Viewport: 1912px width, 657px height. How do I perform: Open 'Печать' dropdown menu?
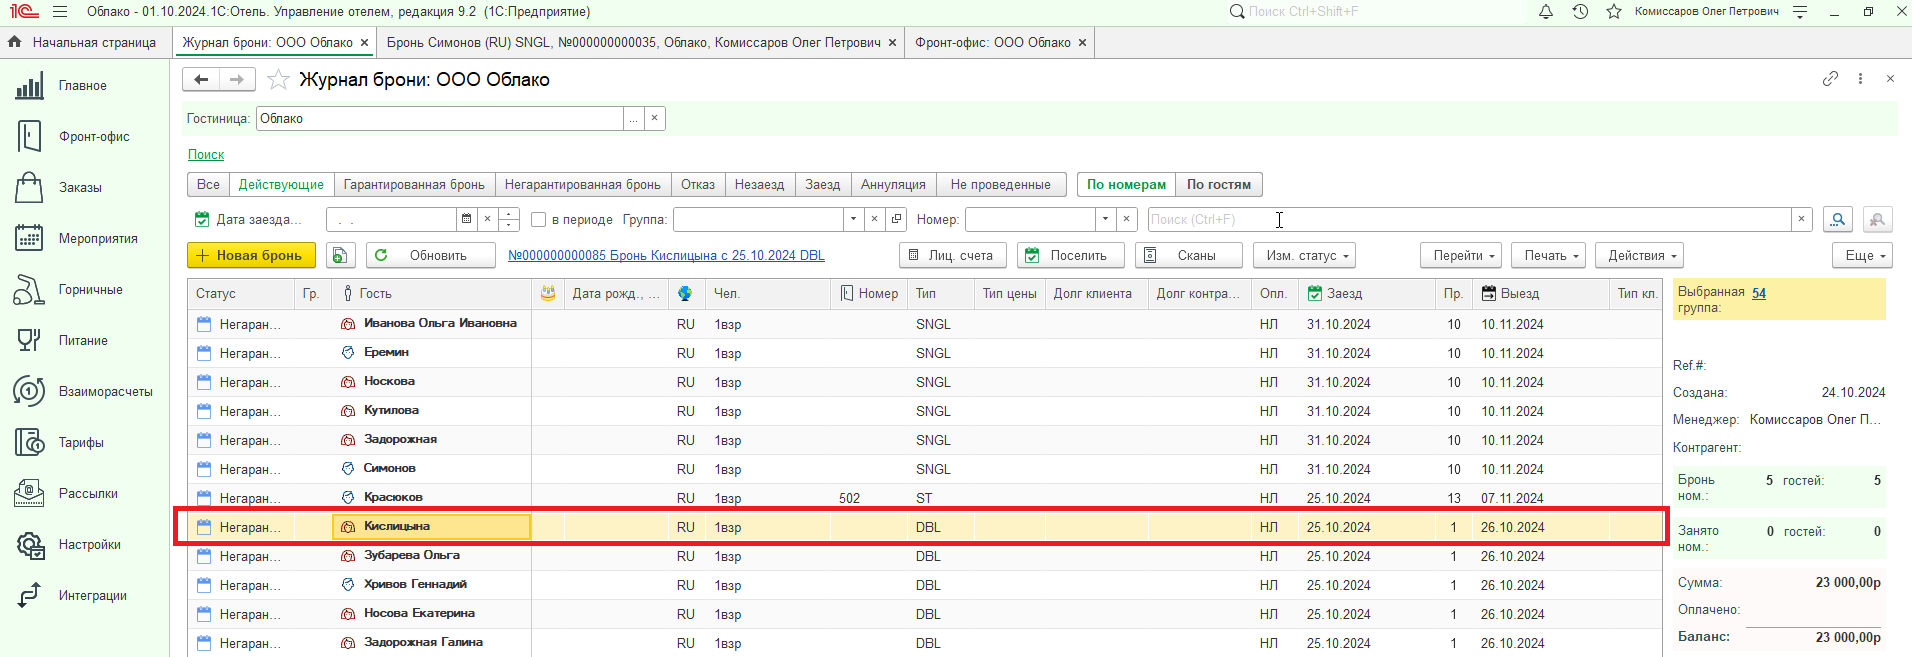click(x=1548, y=255)
